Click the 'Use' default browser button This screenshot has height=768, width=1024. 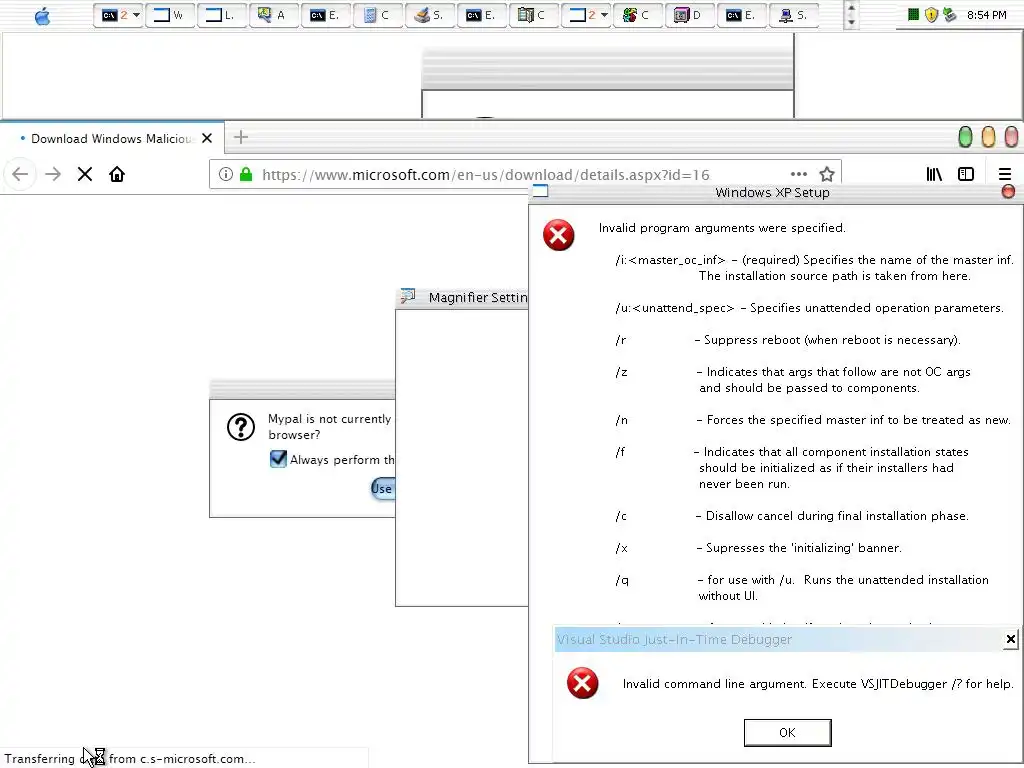[x=383, y=488]
